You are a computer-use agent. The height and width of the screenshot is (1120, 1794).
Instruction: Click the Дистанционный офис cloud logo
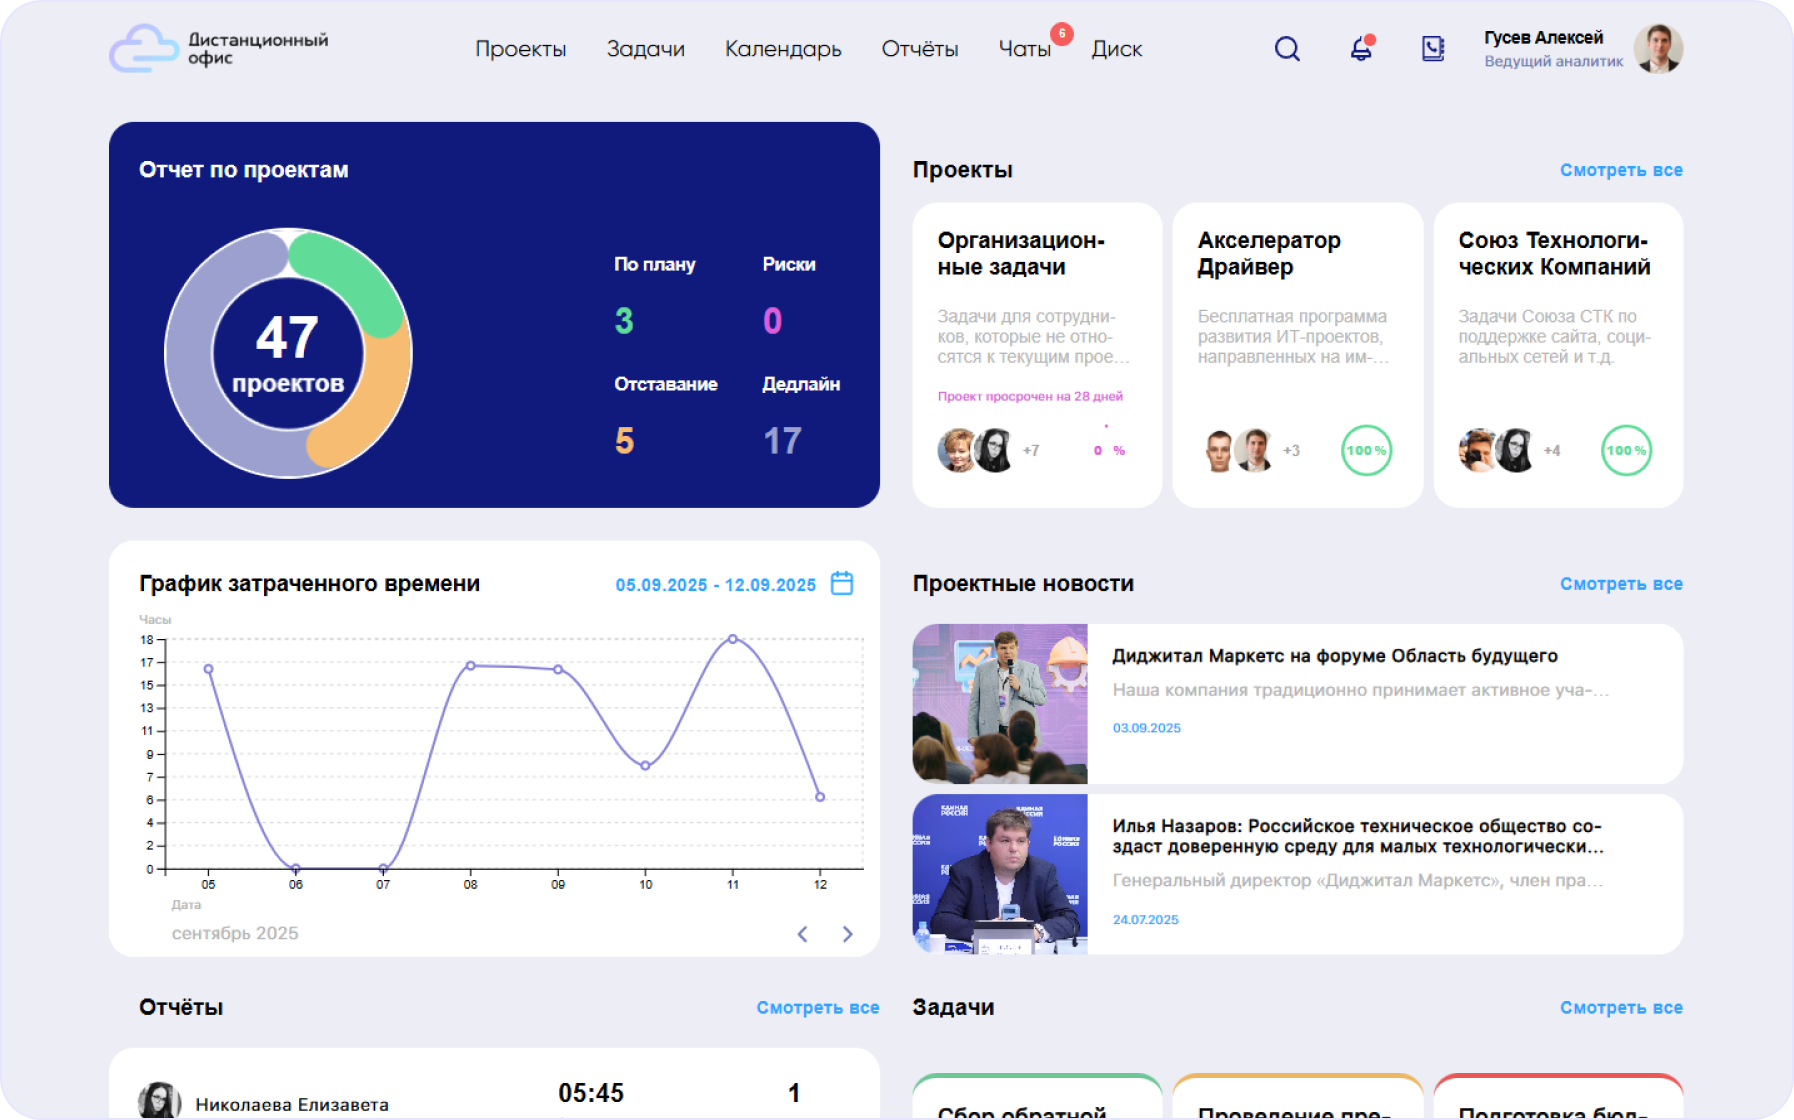(143, 49)
